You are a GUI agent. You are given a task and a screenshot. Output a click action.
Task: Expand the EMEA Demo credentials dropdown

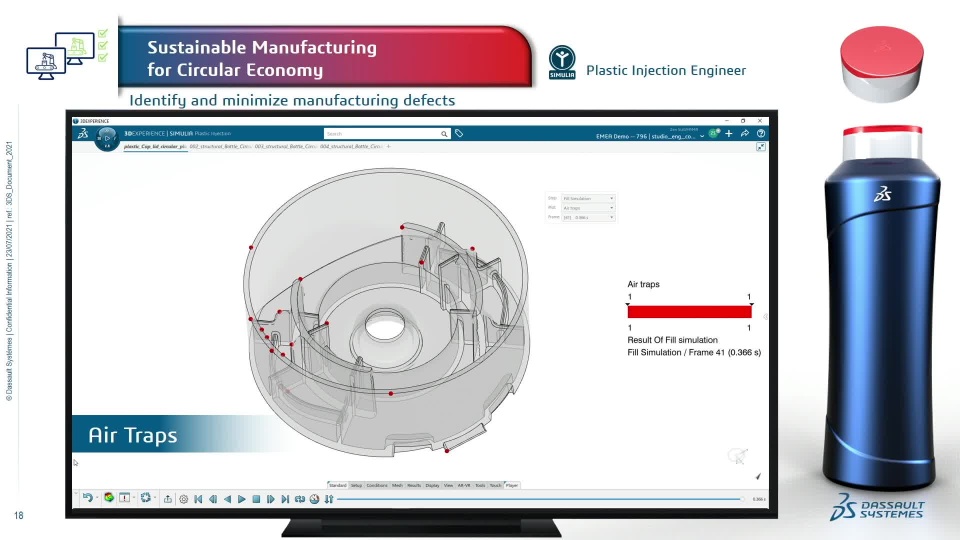[702, 137]
